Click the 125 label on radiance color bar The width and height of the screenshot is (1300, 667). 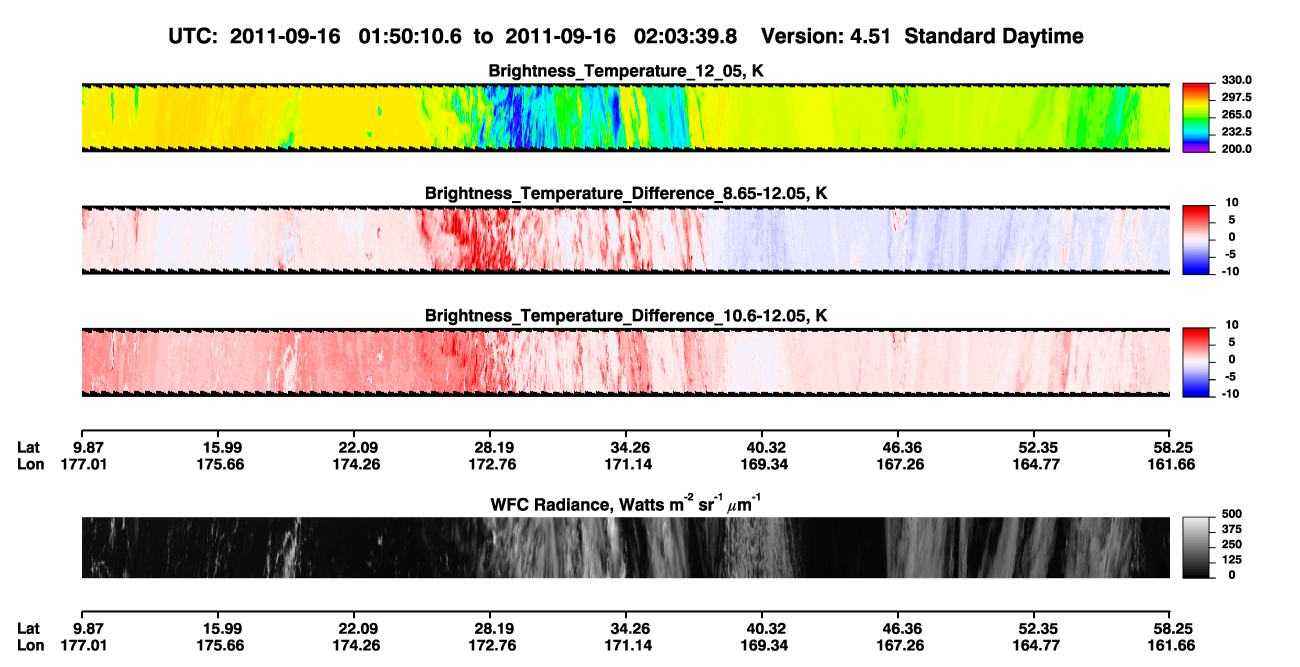(1231, 560)
